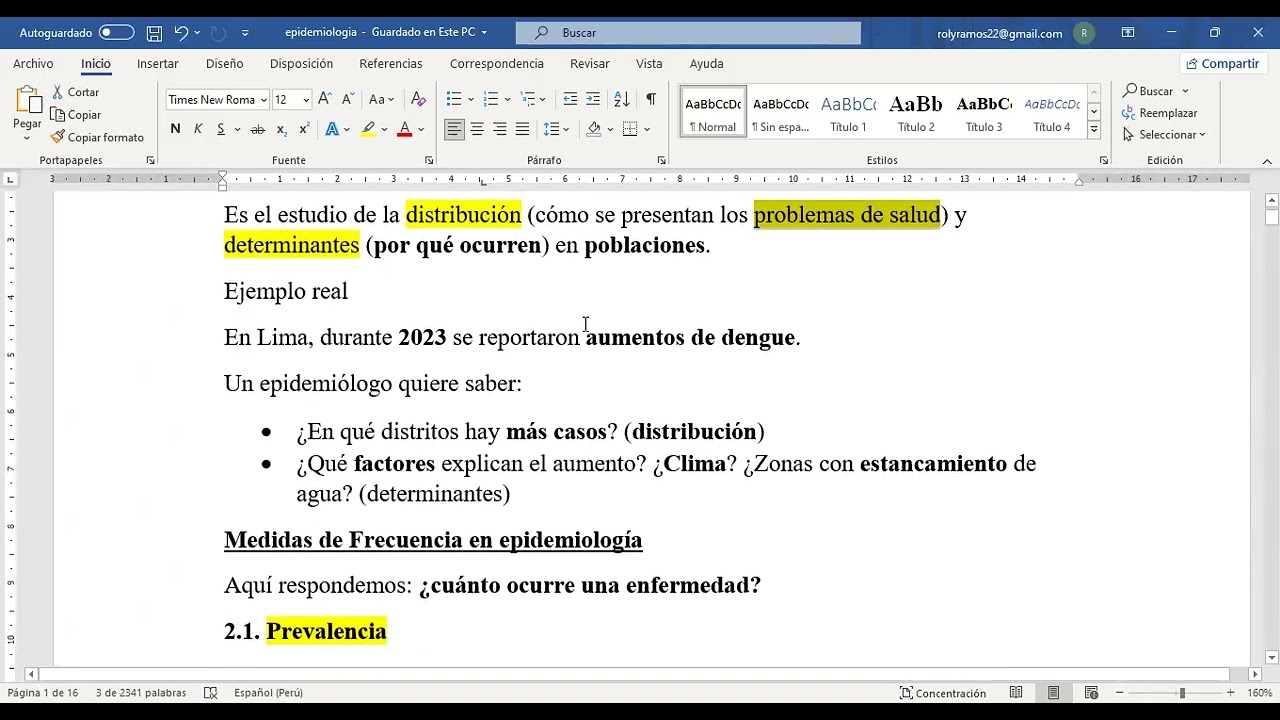Apply the Título 3 style
The width and height of the screenshot is (1280, 720).
click(984, 112)
